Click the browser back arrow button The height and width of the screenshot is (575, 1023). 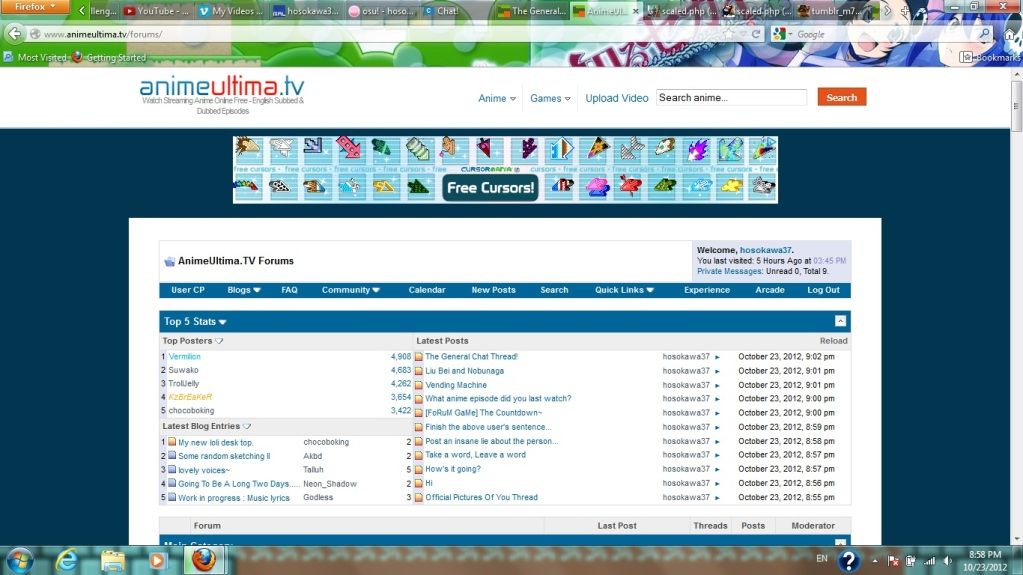click(x=15, y=34)
